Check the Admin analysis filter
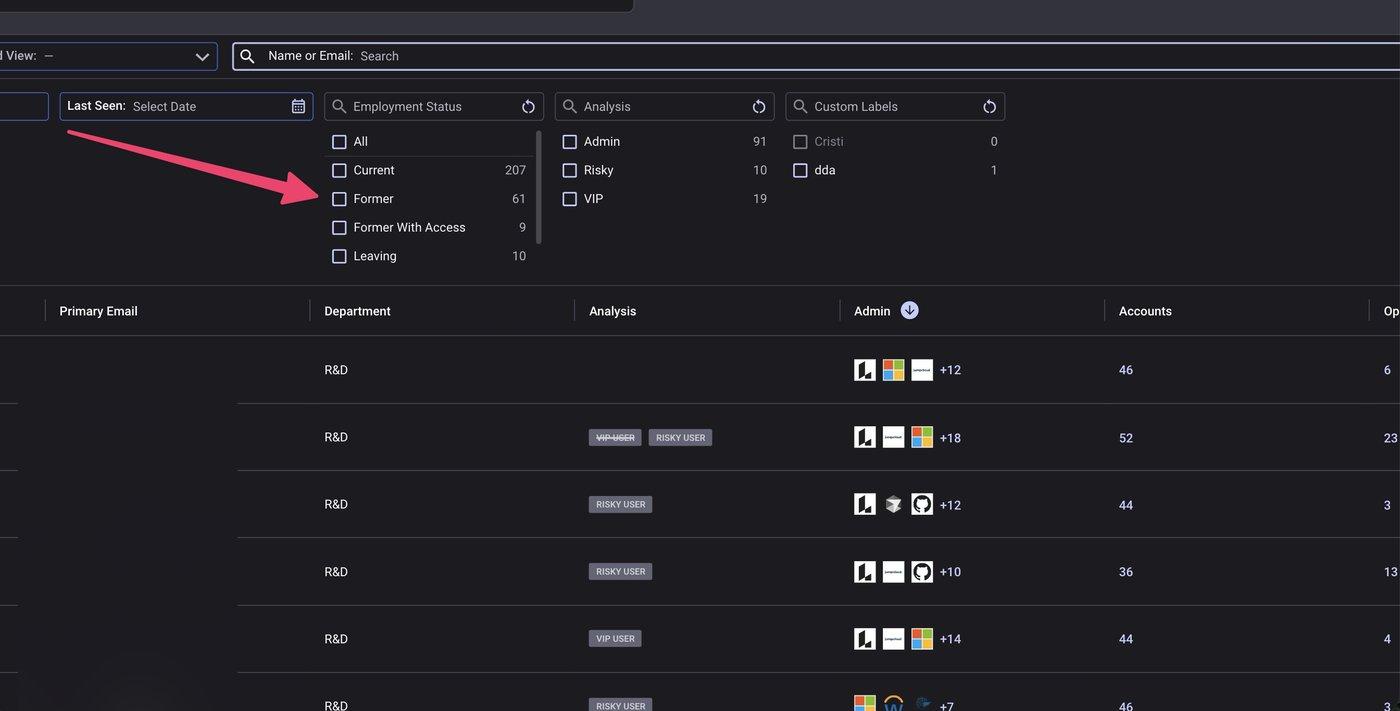The height and width of the screenshot is (711, 1400). [570, 142]
